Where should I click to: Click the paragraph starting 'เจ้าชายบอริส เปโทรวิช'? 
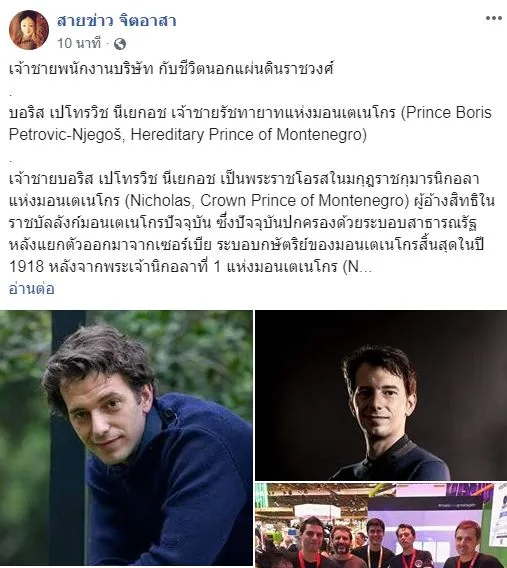pyautogui.click(x=252, y=223)
